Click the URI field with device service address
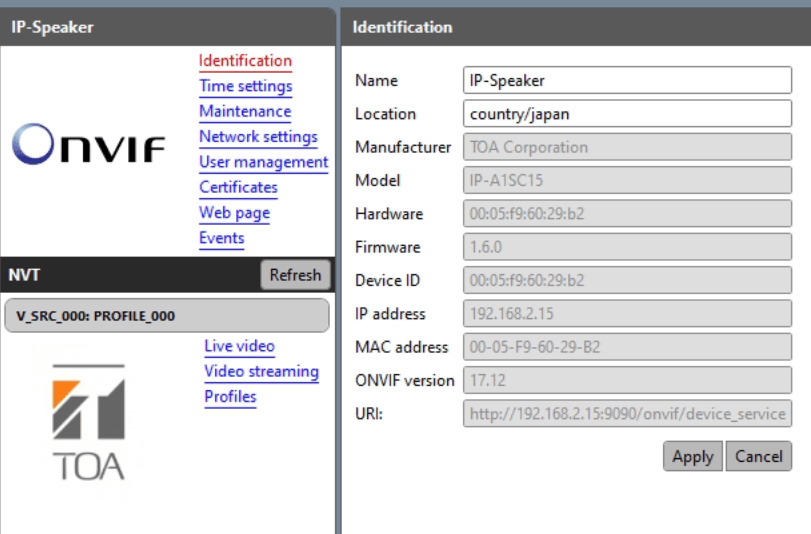 pos(627,413)
